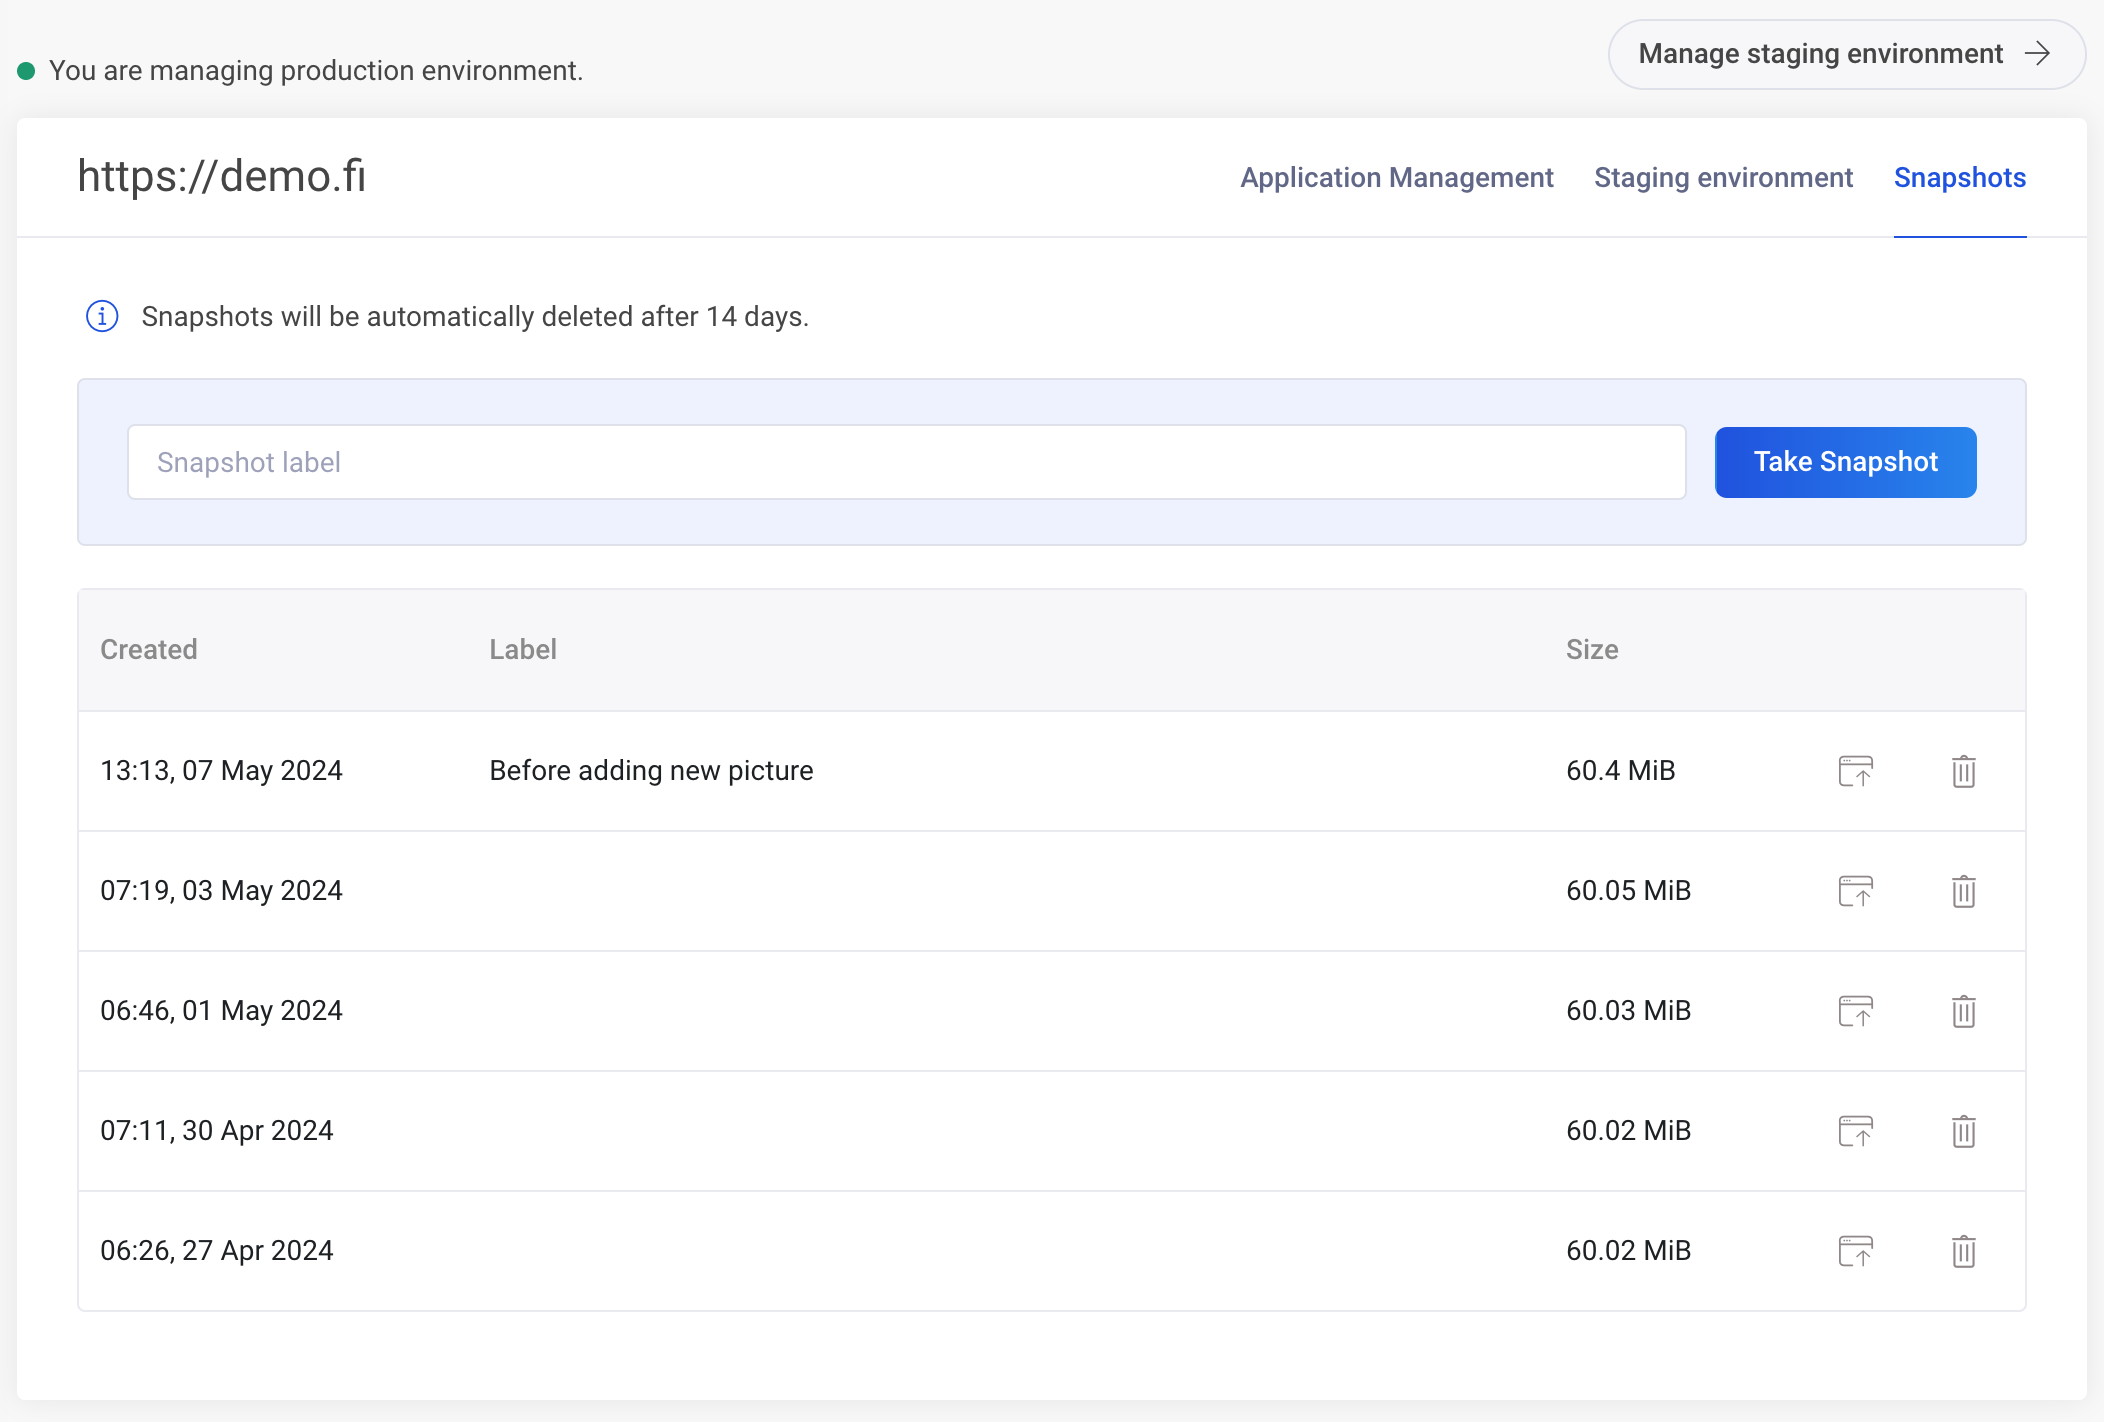
Task: Open the Application Management tab
Action: coord(1396,178)
